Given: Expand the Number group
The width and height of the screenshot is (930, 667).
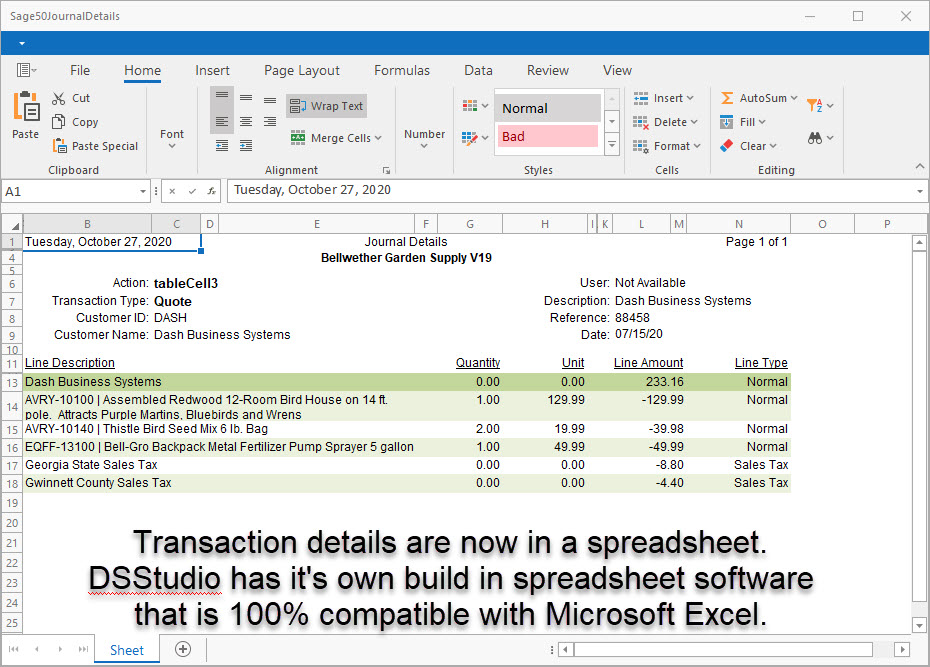Looking at the screenshot, I should (424, 139).
